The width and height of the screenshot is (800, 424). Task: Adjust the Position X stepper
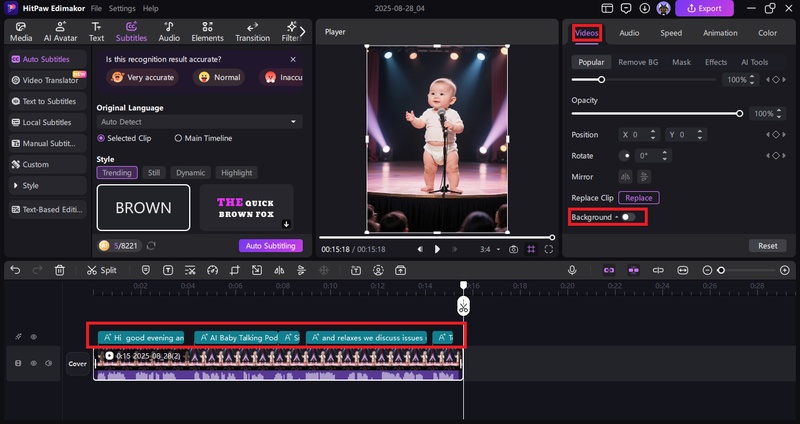click(653, 135)
